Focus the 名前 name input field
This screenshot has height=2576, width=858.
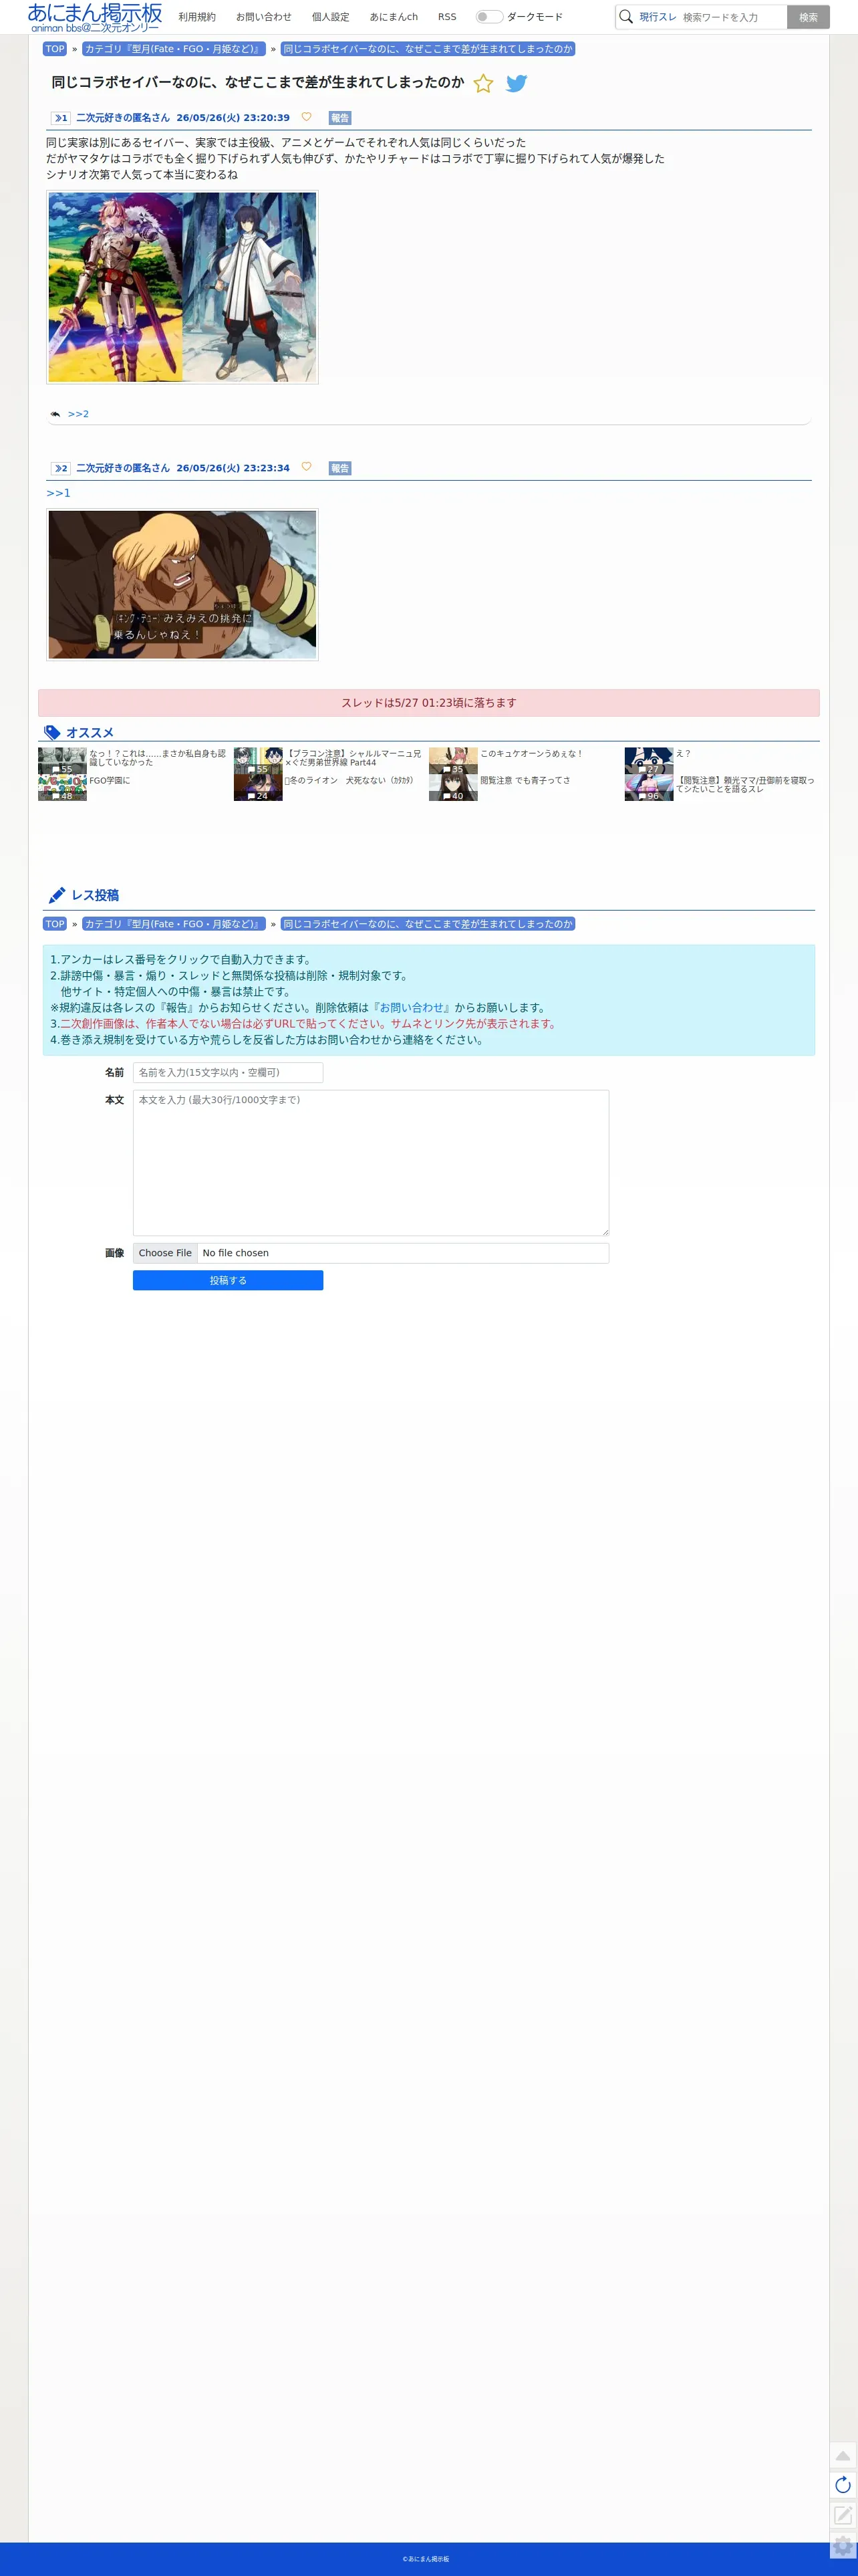click(228, 1072)
